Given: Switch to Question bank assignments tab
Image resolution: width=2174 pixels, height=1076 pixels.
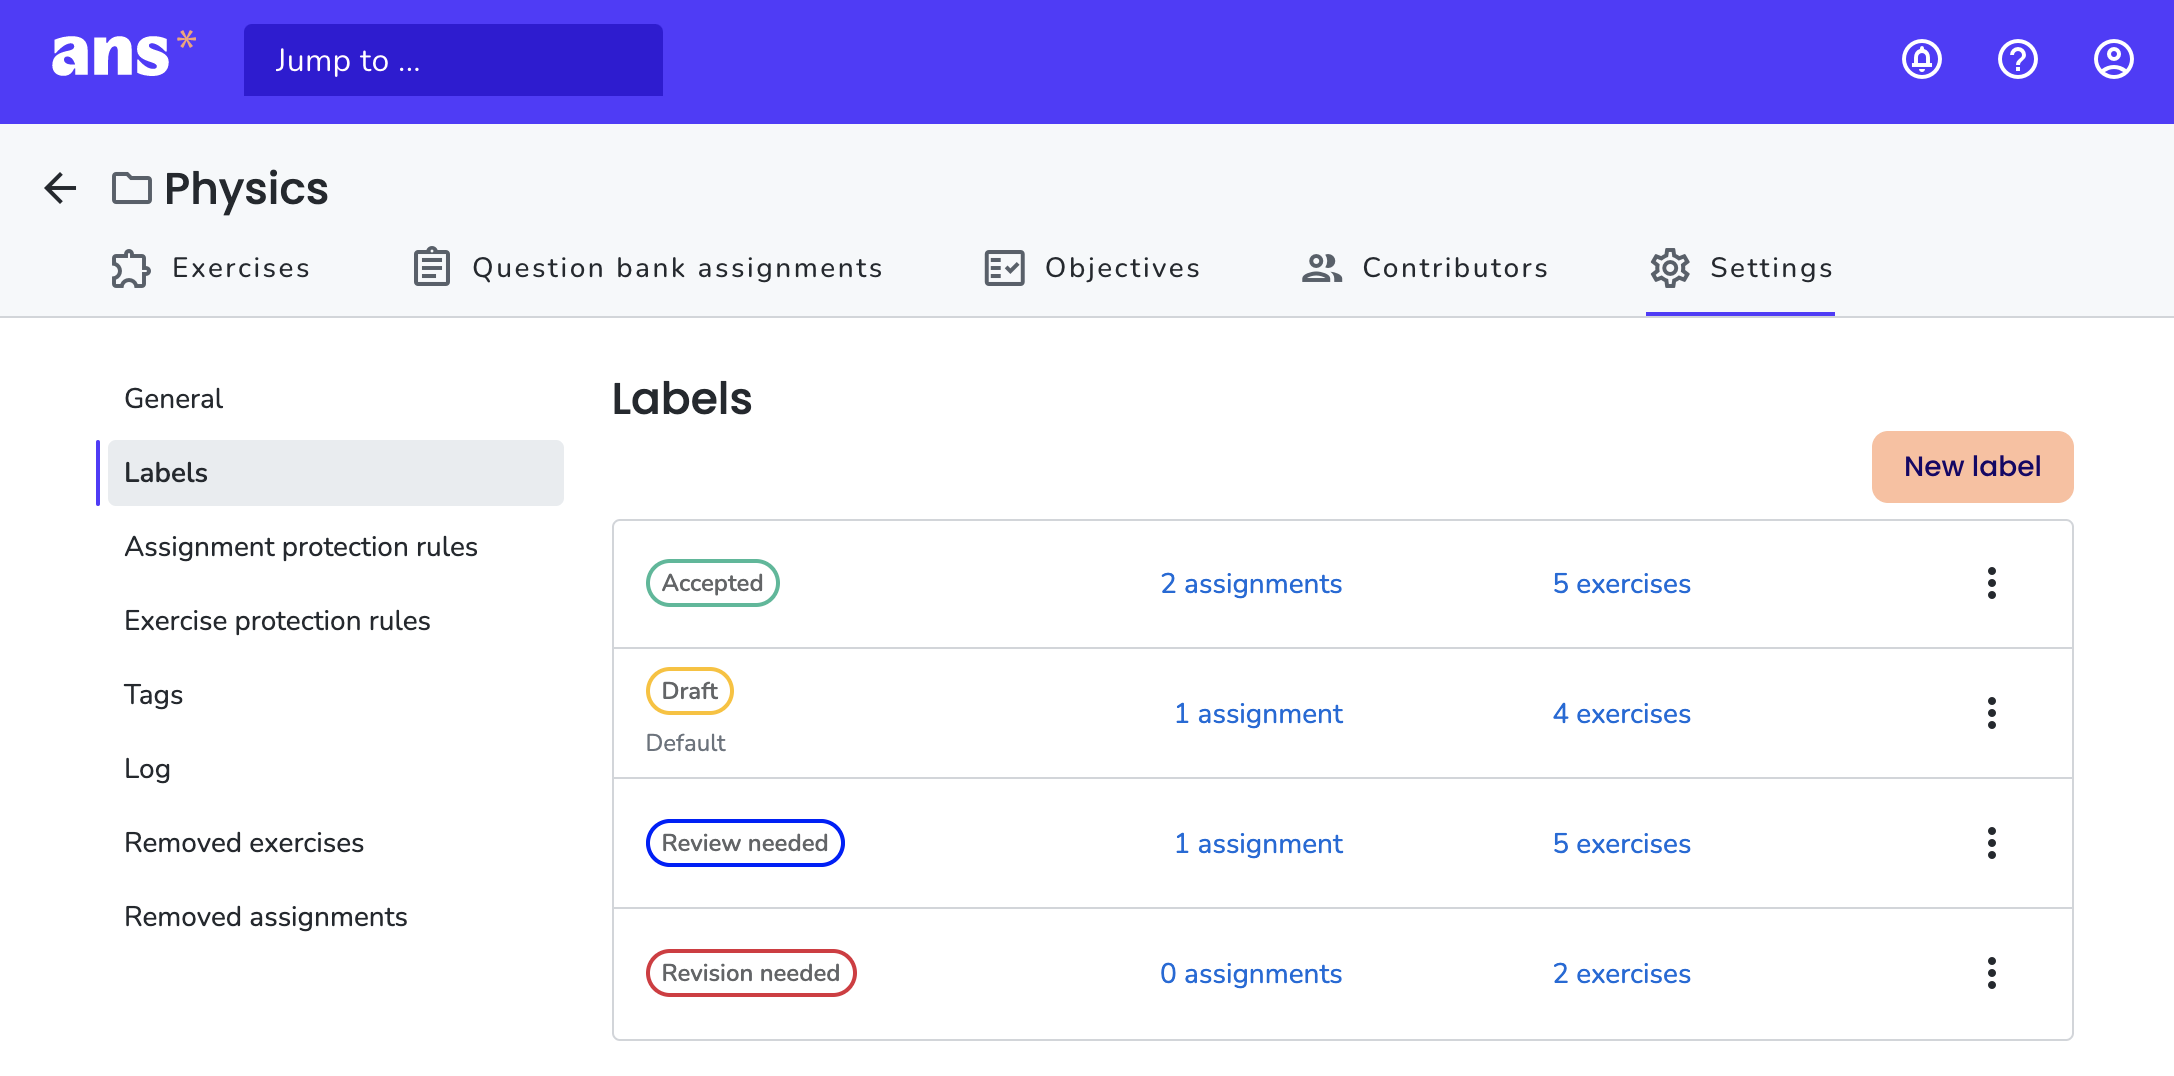Looking at the screenshot, I should tap(648, 268).
